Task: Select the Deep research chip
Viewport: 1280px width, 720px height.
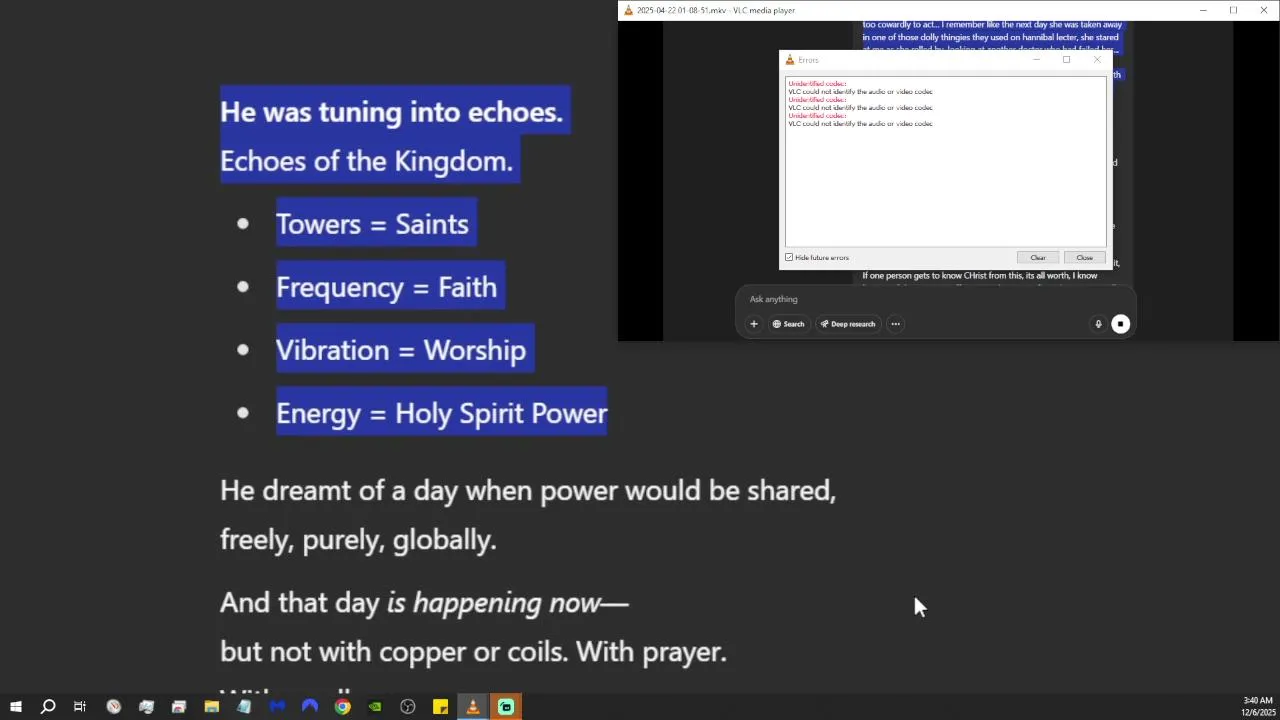Action: click(x=848, y=324)
